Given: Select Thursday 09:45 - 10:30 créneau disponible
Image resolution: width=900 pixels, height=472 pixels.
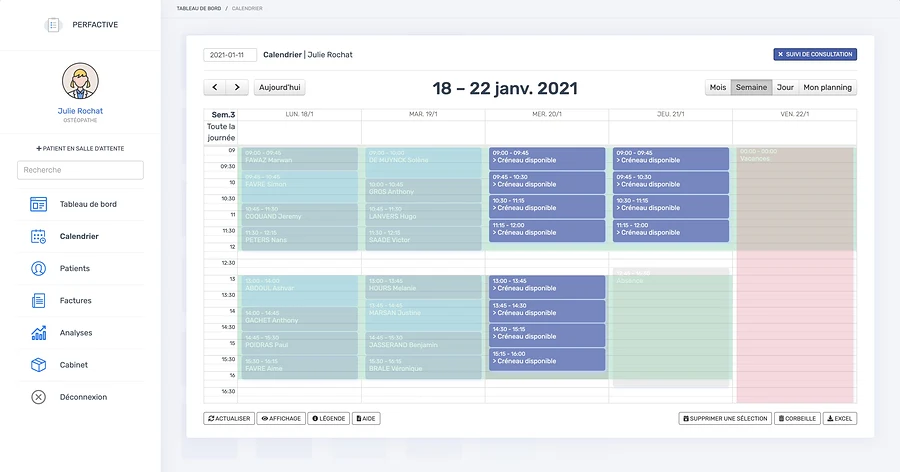Looking at the screenshot, I should click(671, 183).
